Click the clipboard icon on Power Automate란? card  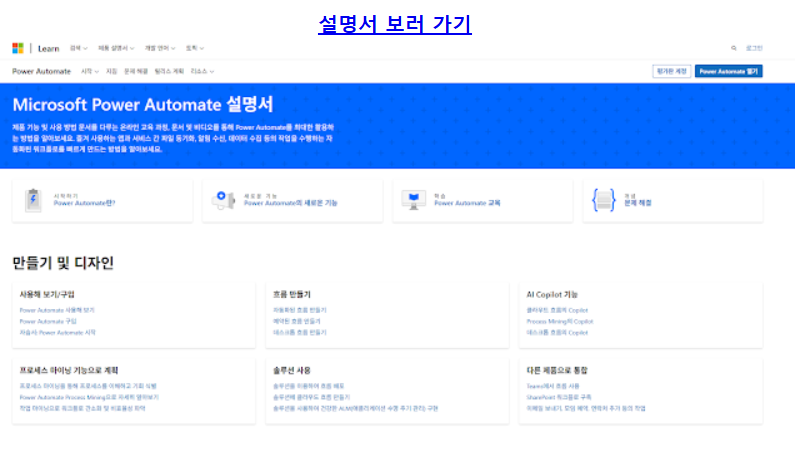[x=33, y=200]
